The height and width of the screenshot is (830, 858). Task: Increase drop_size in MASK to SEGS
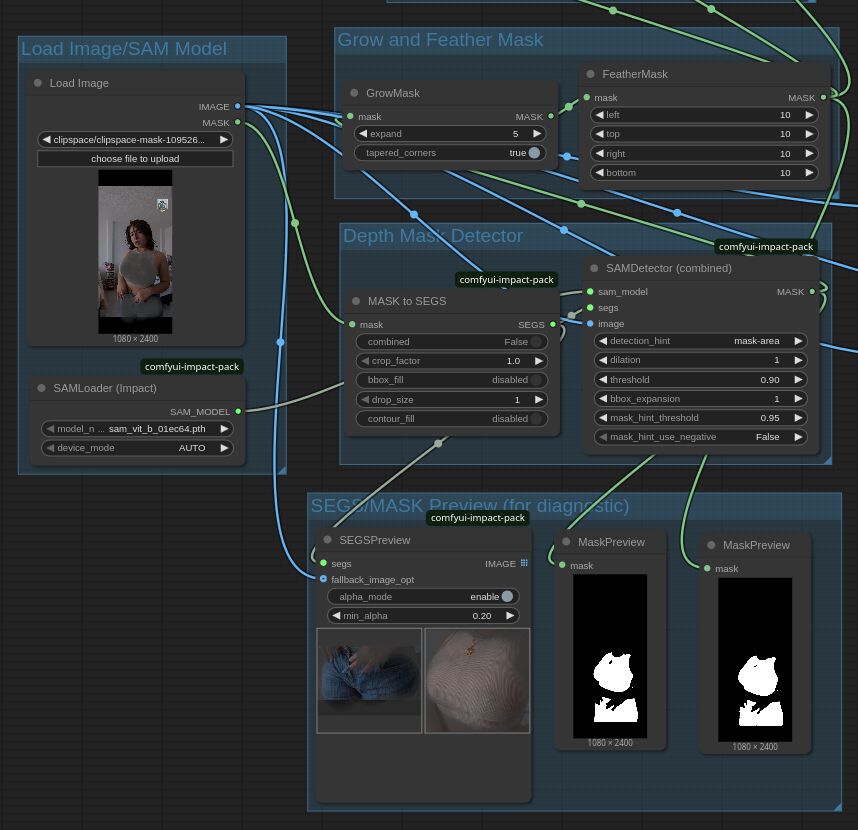coord(538,399)
